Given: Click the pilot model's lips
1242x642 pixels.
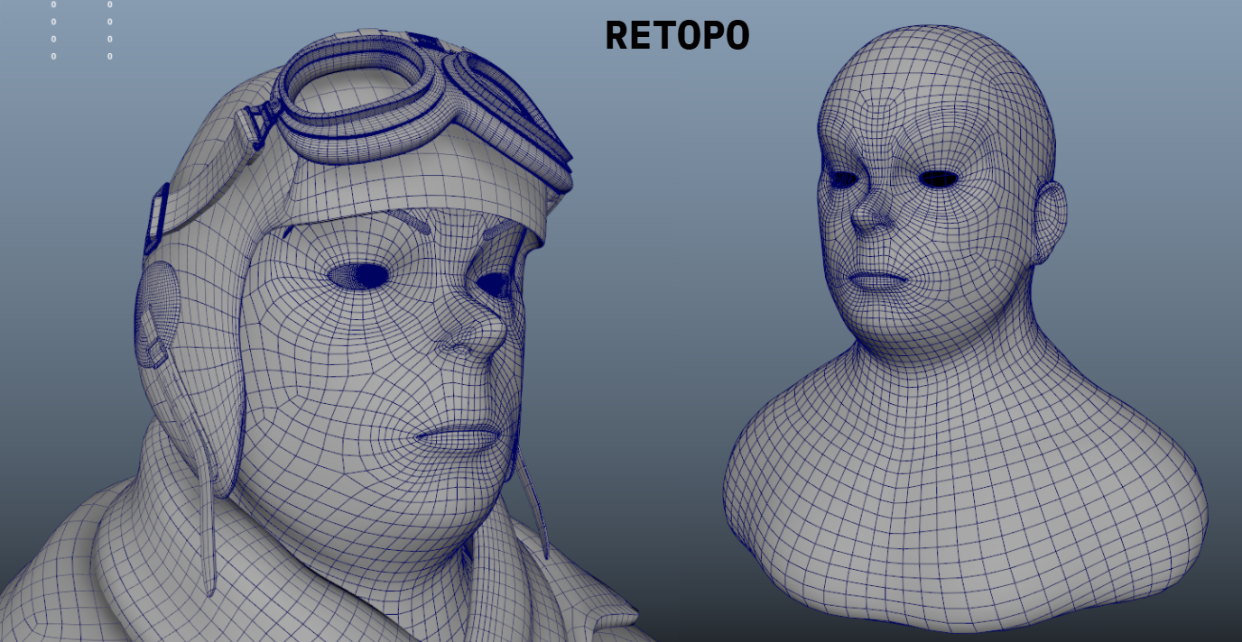Looking at the screenshot, I should click(x=460, y=437).
